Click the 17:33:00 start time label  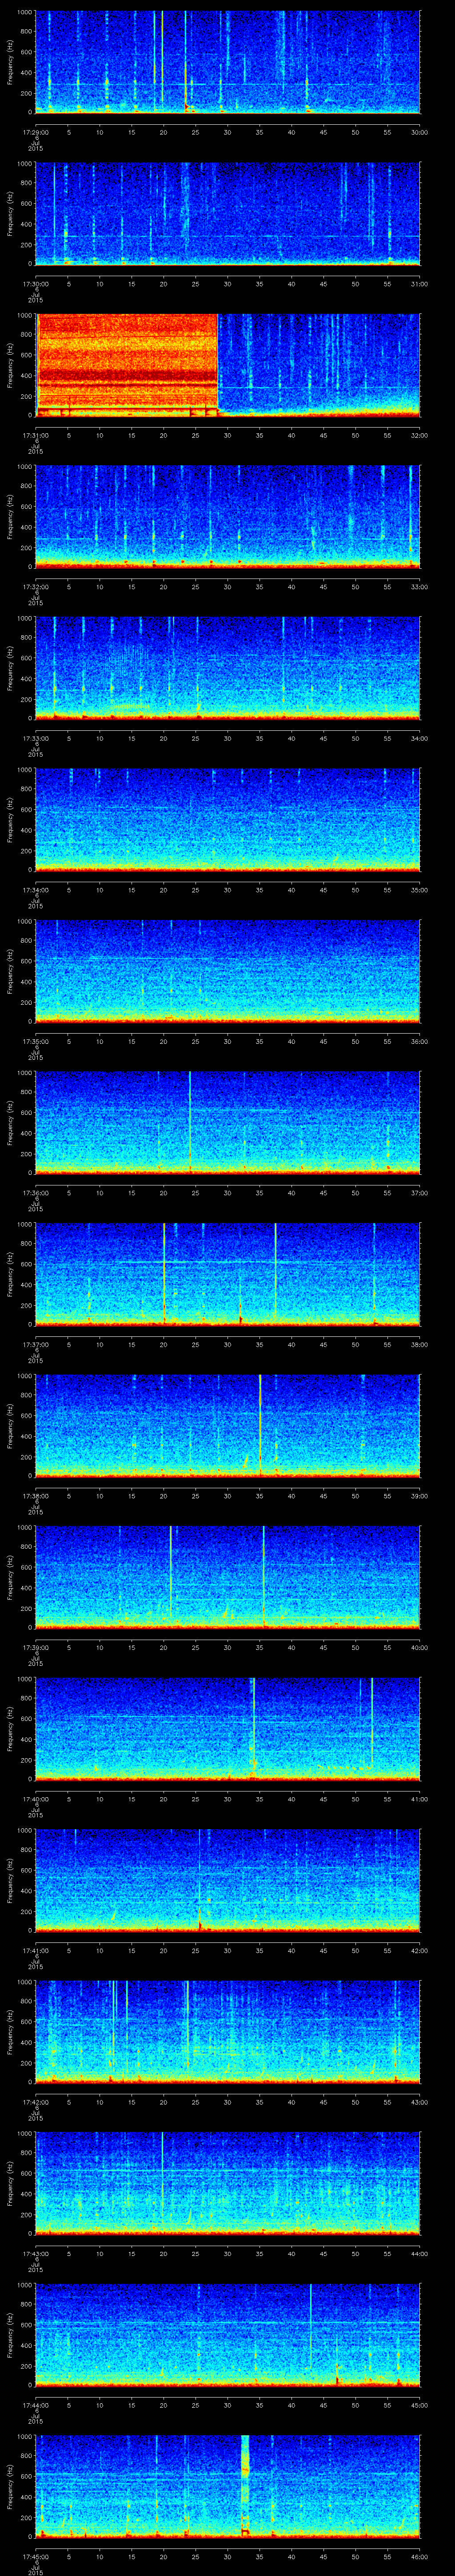click(x=35, y=738)
